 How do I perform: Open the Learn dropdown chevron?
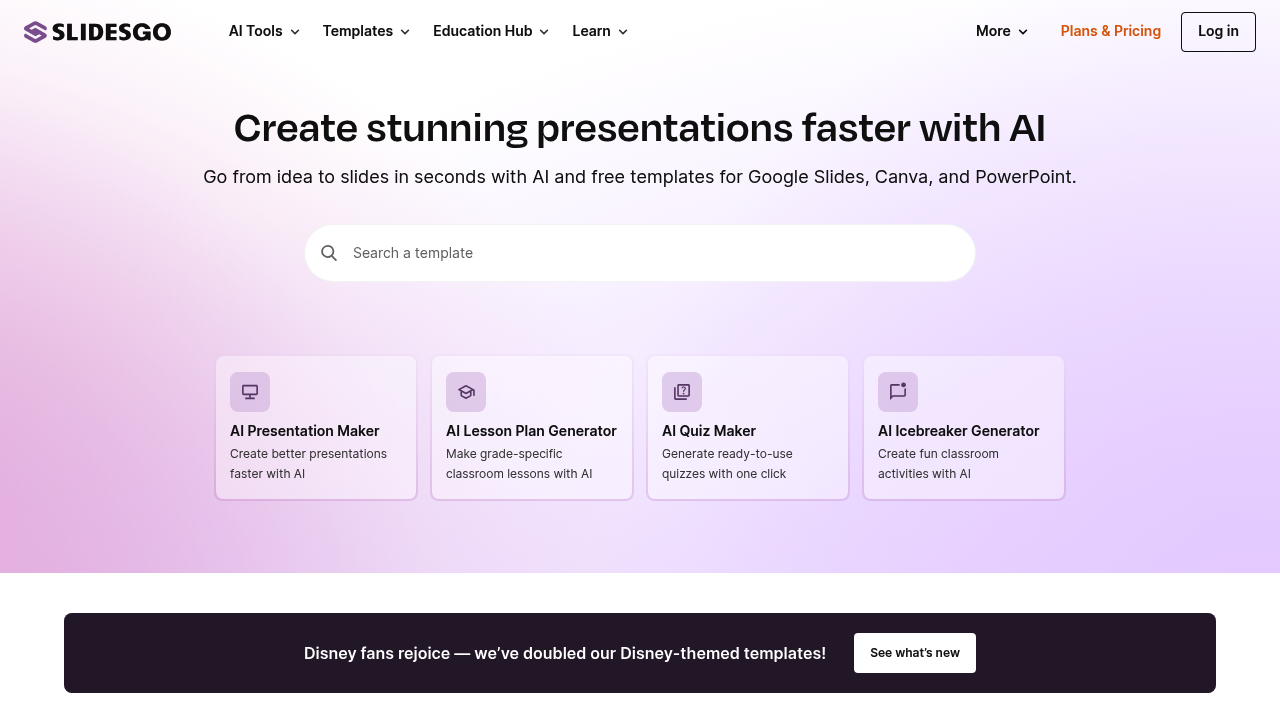tap(623, 32)
